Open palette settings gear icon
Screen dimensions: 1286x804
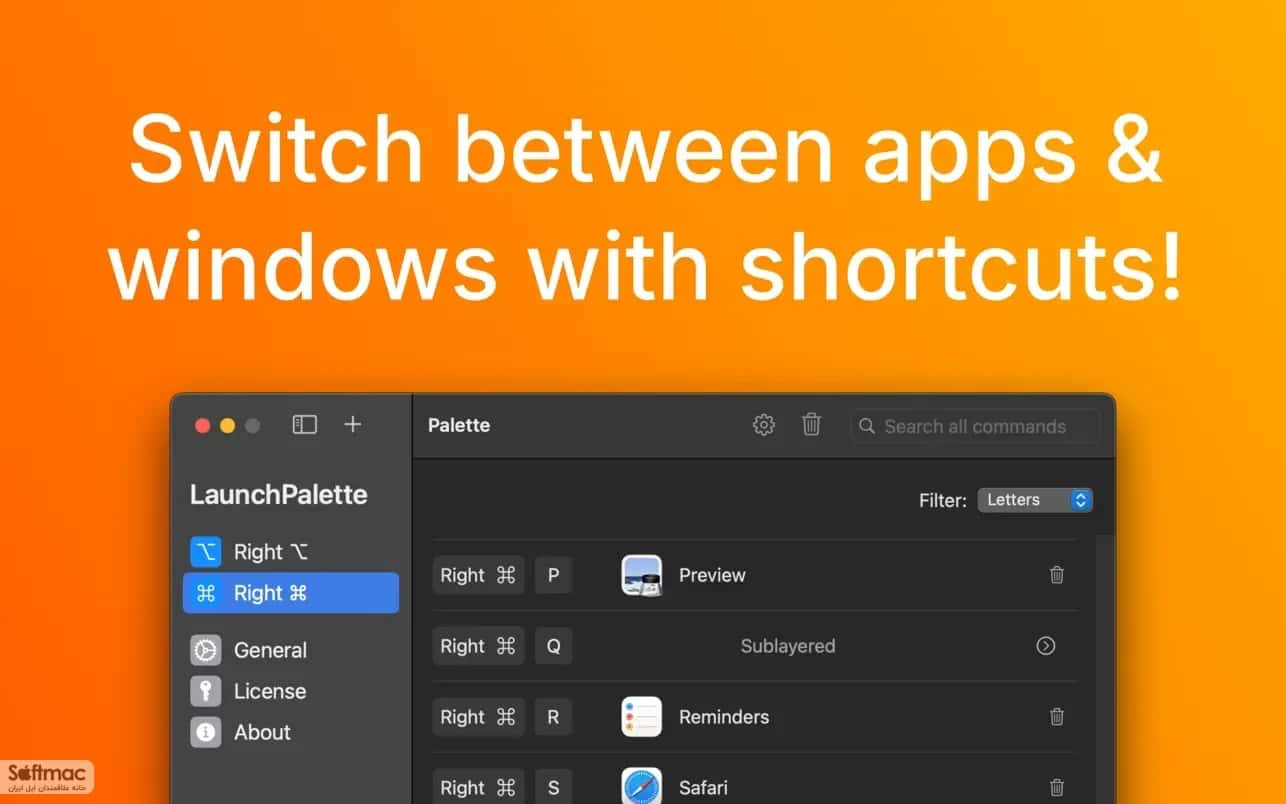click(764, 425)
